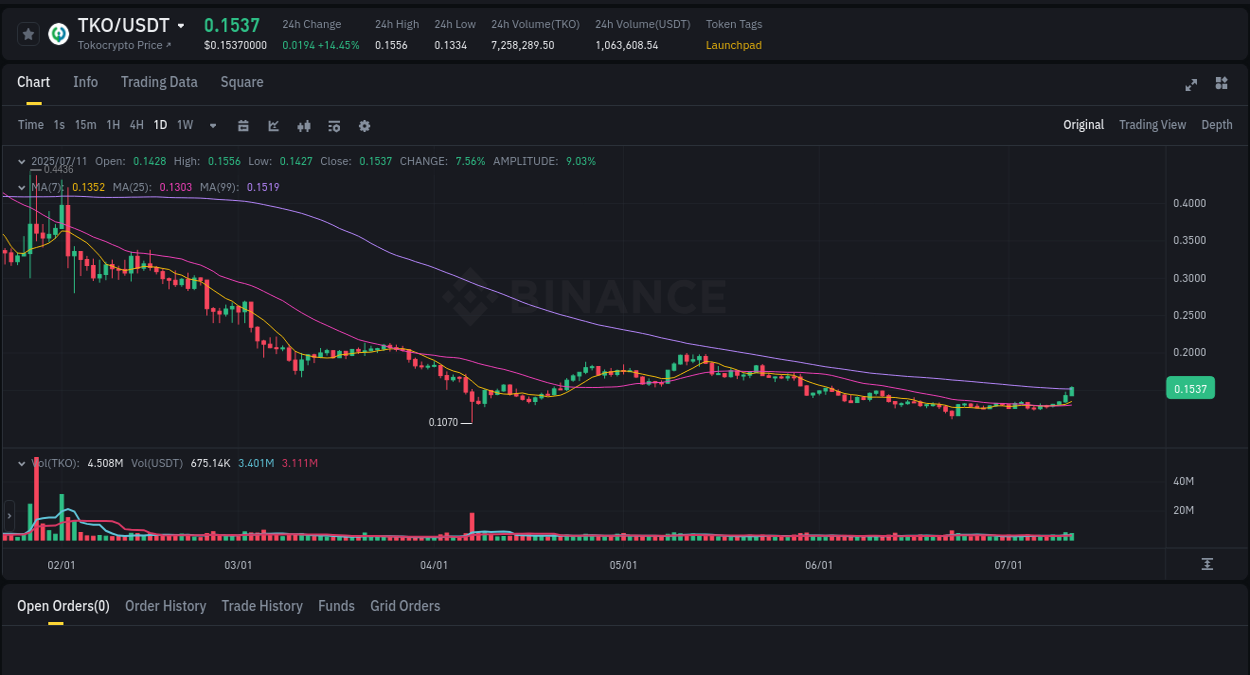Collapse the OHLC info row via chevron

click(21, 161)
